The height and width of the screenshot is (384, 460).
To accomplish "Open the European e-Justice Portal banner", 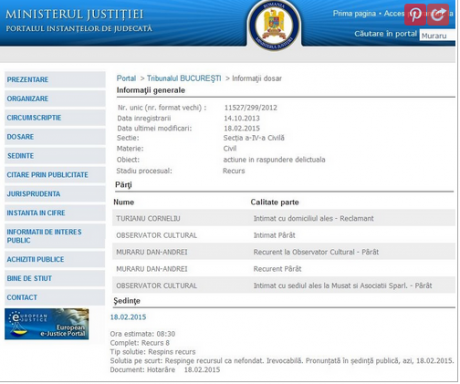I will click(47, 324).
